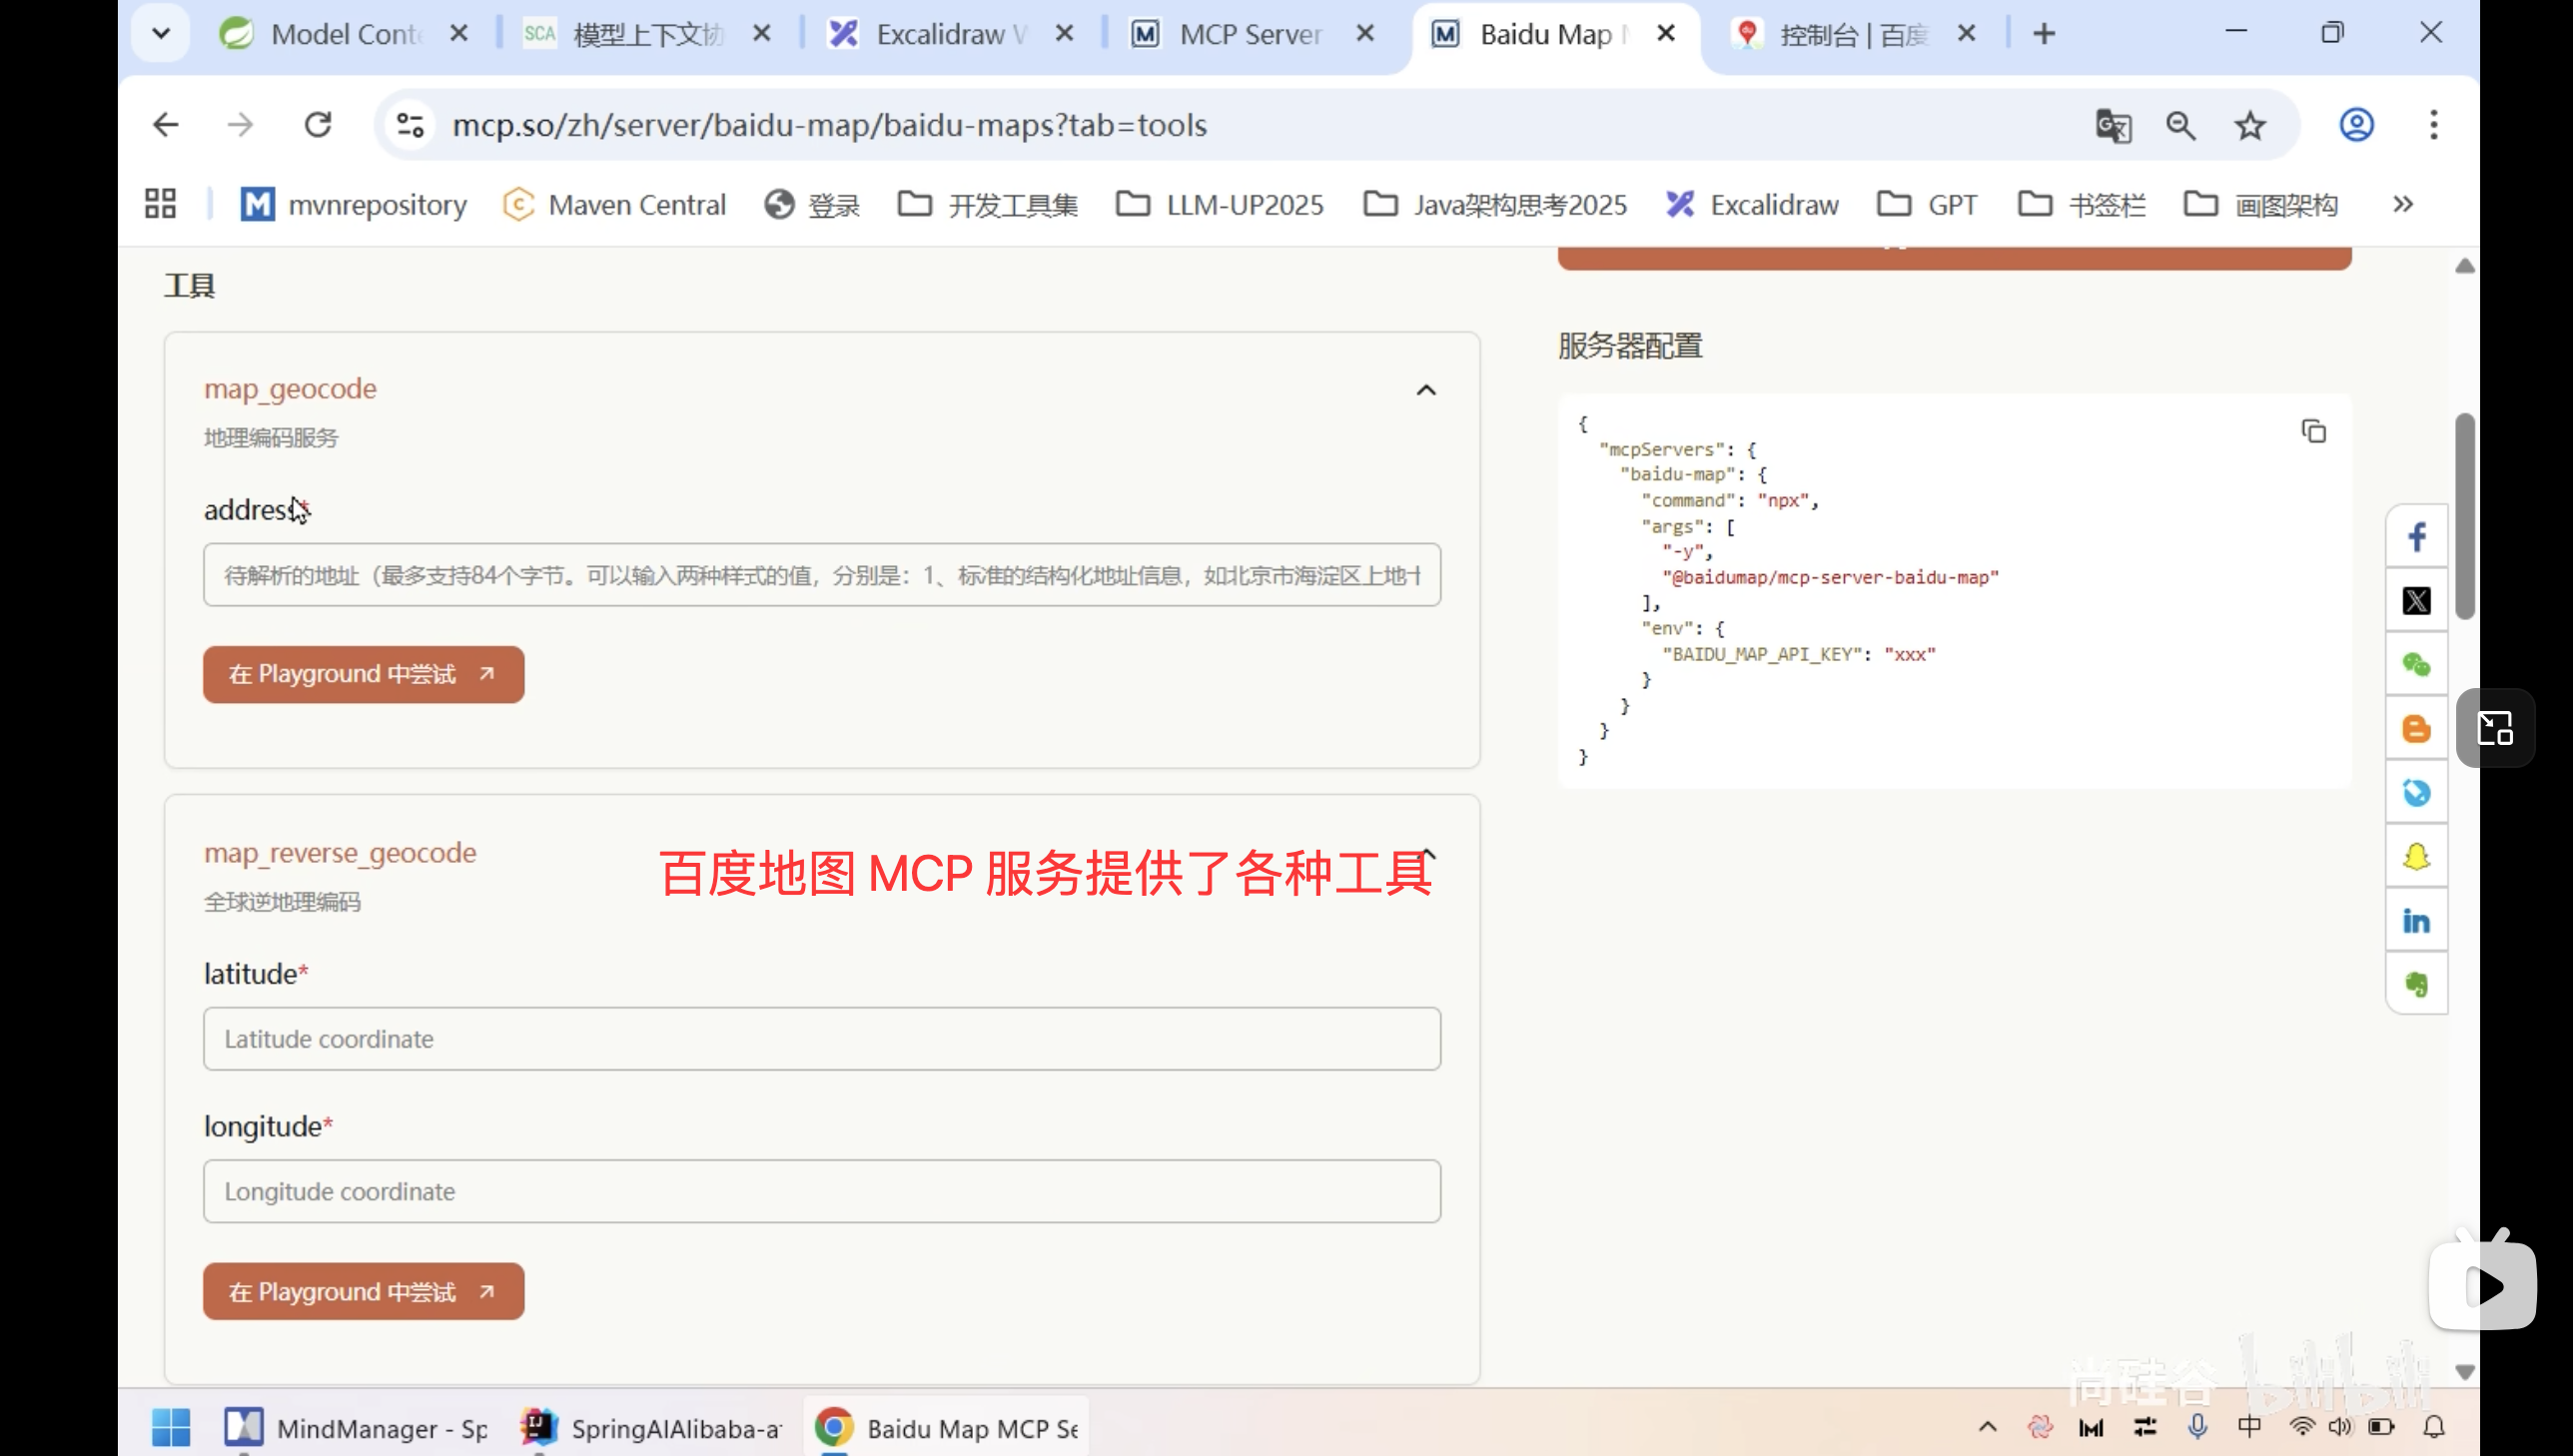The image size is (2573, 1456).
Task: Click 在 Playground 中尝试 for map_geocode
Action: [363, 674]
